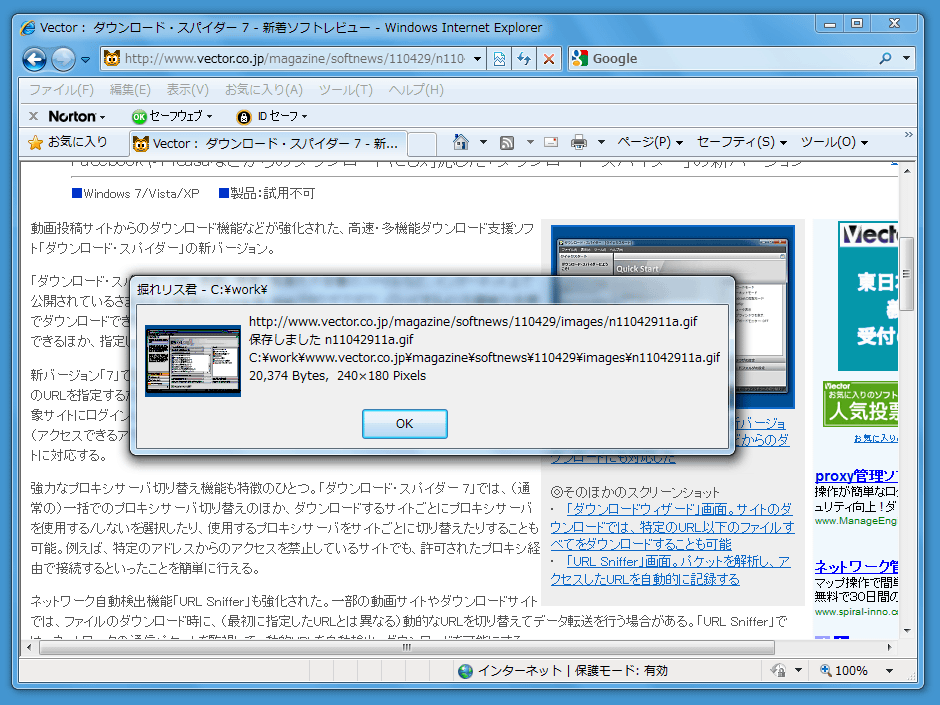Viewport: 940px width, 705px height.
Task: Open the 「ダウンロードウィザード」画面 screenshot link
Action: click(x=671, y=526)
